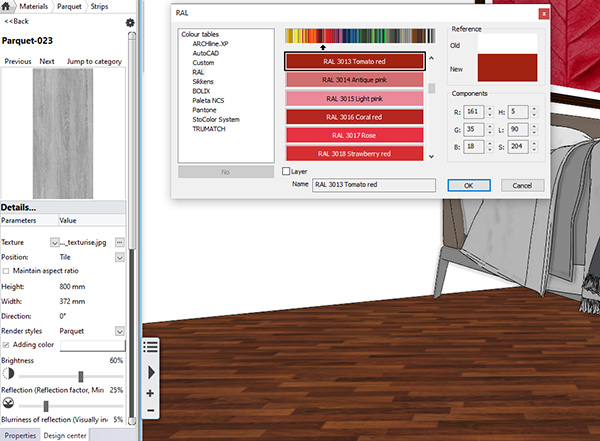Click the minus zoom-out icon

(150, 410)
